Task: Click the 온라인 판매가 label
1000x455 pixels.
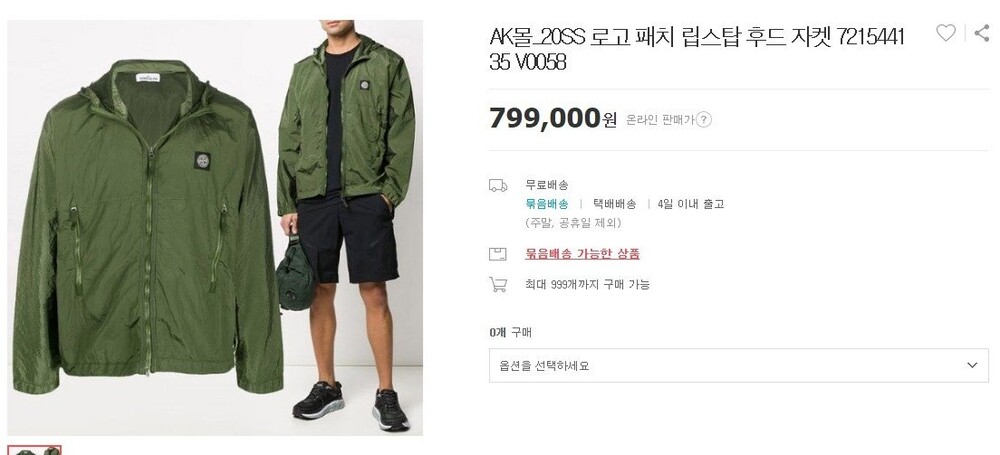Action: pos(659,119)
